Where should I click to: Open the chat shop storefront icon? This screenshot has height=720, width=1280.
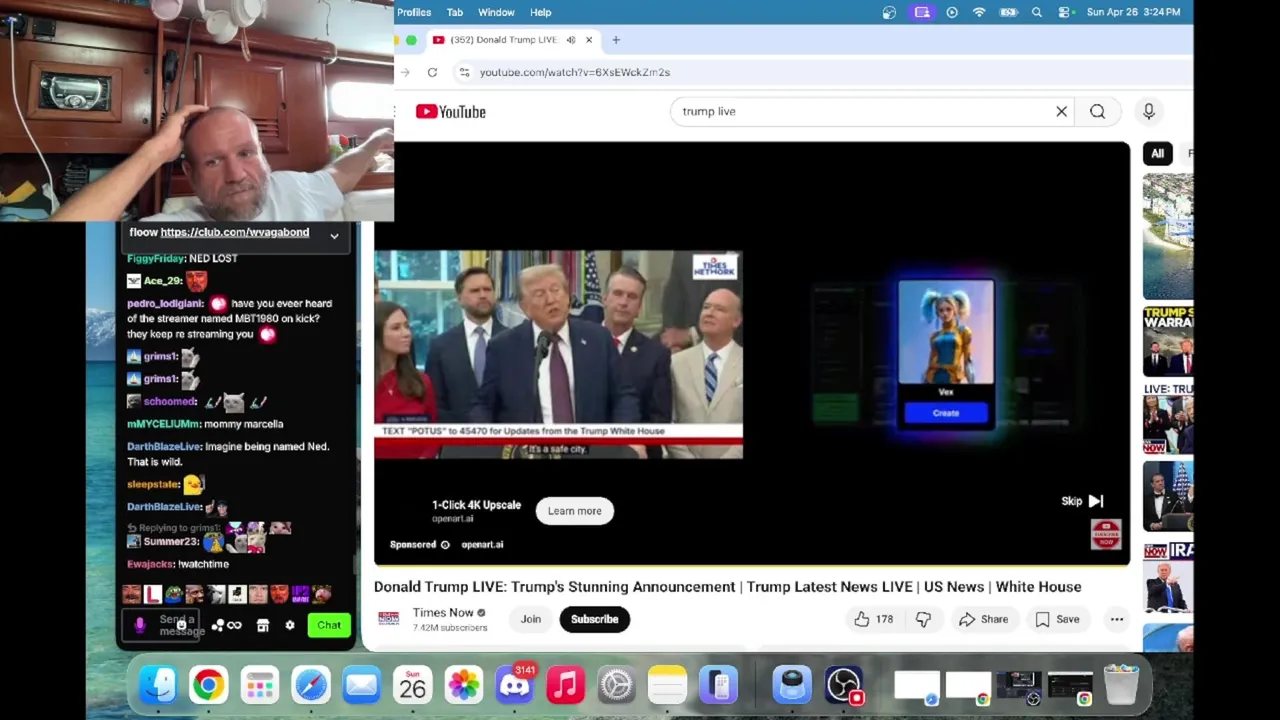263,626
